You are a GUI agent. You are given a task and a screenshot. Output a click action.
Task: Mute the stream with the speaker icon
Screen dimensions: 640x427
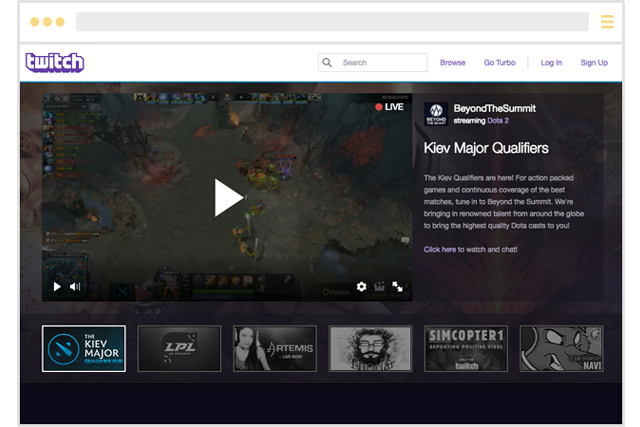pyautogui.click(x=75, y=286)
